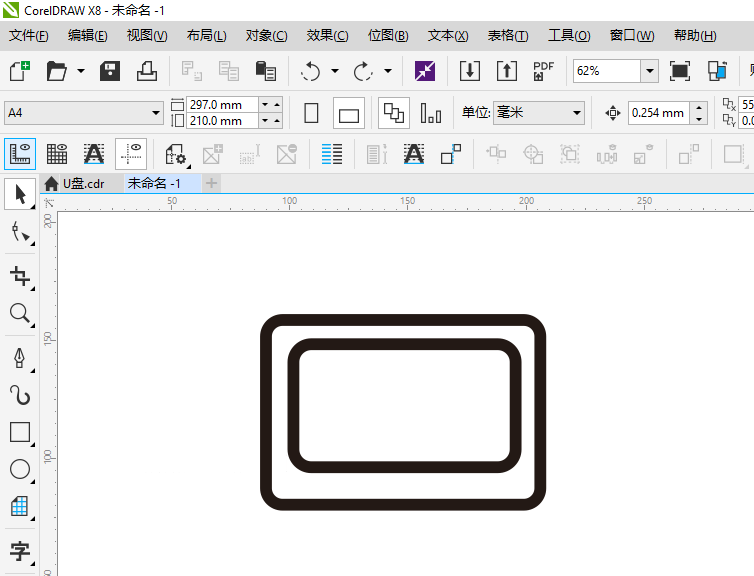Select the Shape edit tool
This screenshot has height=576, width=754.
[x=19, y=233]
